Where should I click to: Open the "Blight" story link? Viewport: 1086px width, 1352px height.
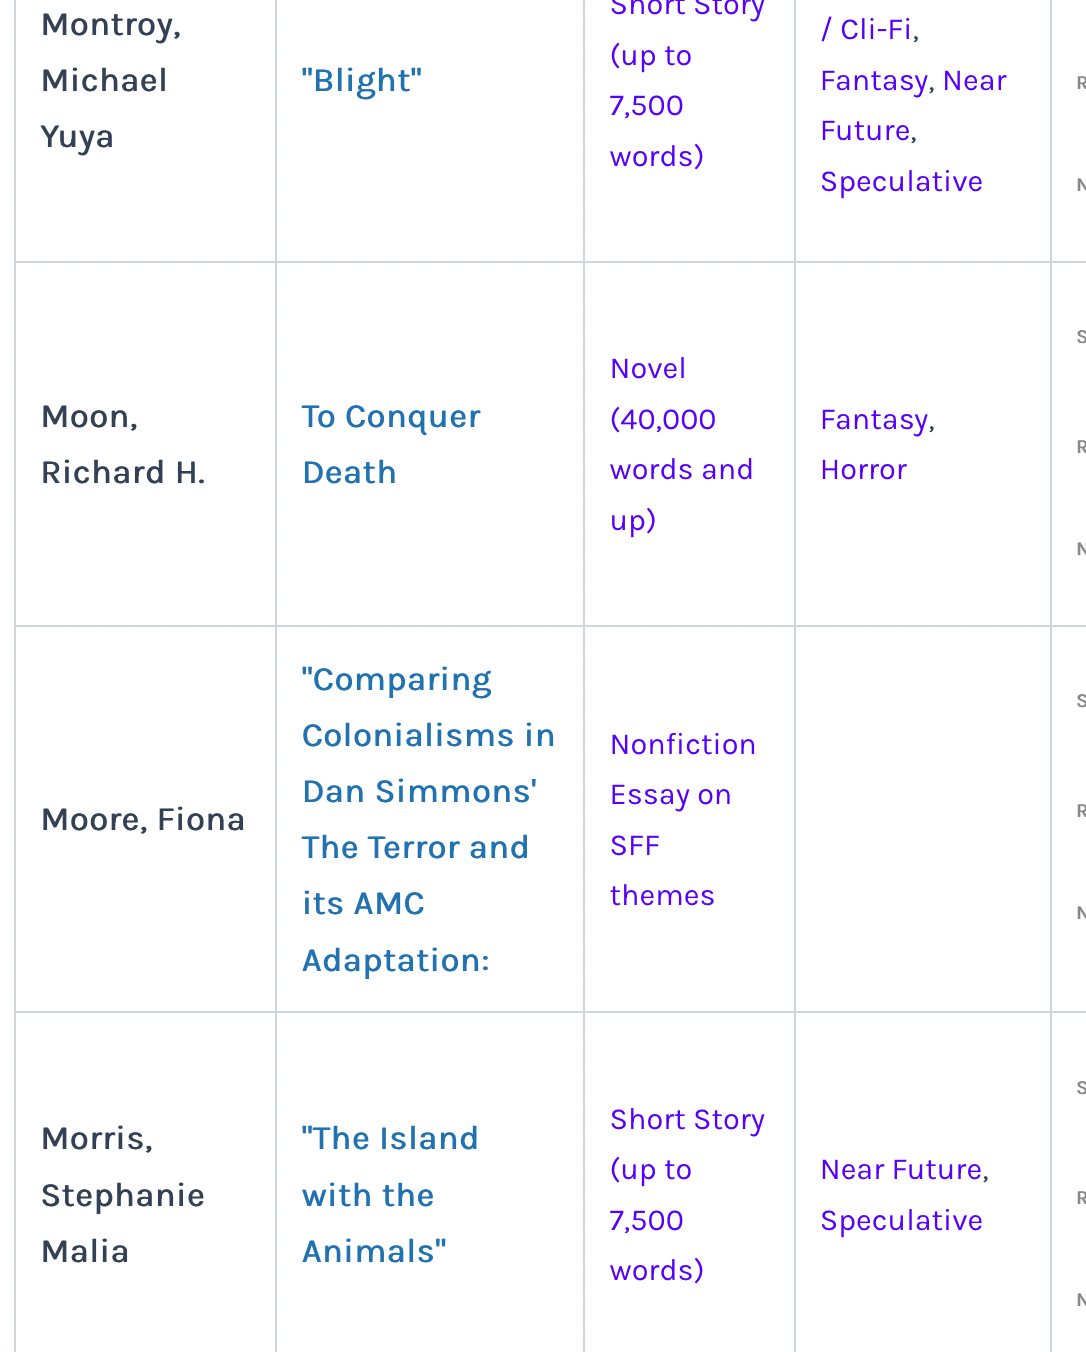coord(362,80)
